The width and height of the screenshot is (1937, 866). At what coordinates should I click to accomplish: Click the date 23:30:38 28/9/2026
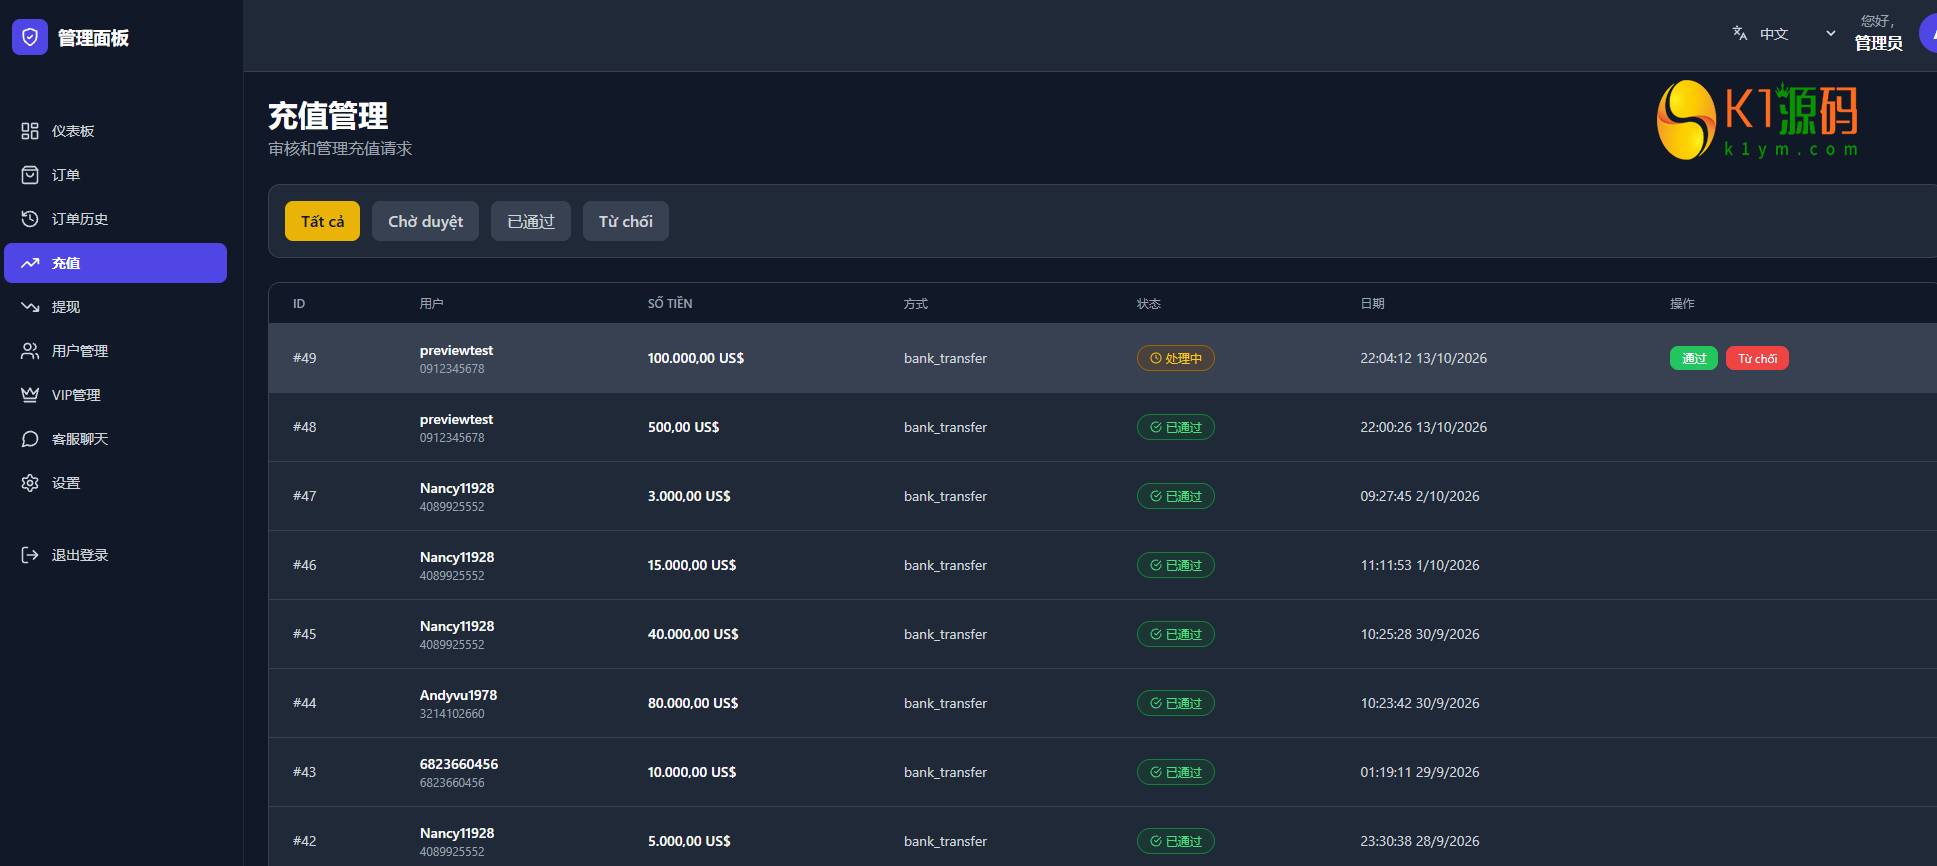pos(1420,841)
